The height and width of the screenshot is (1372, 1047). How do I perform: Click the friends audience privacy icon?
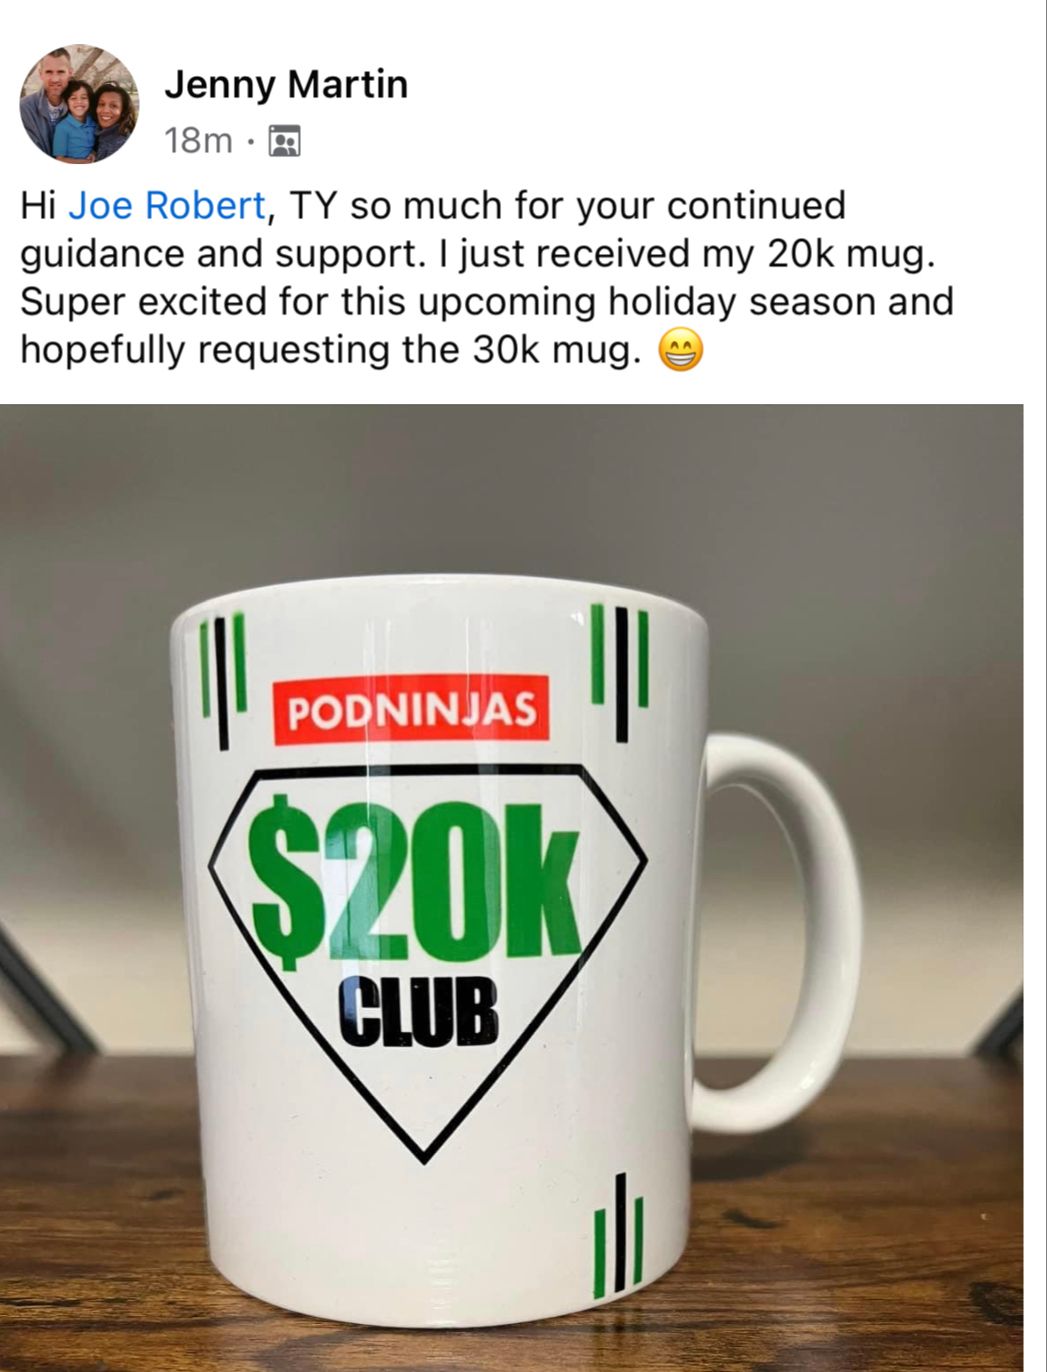pyautogui.click(x=285, y=142)
